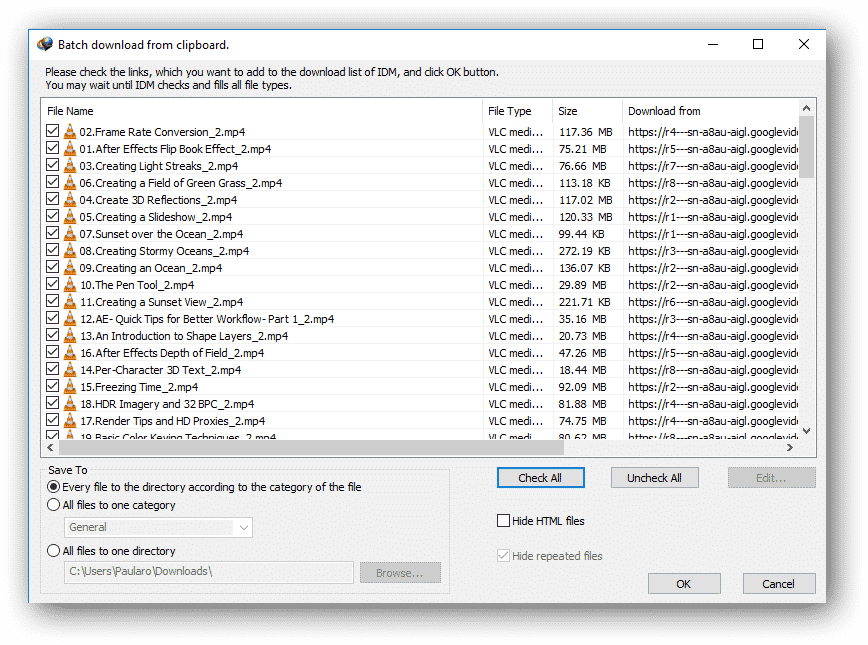
Task: Click the scroll down arrow of file list
Action: [807, 431]
